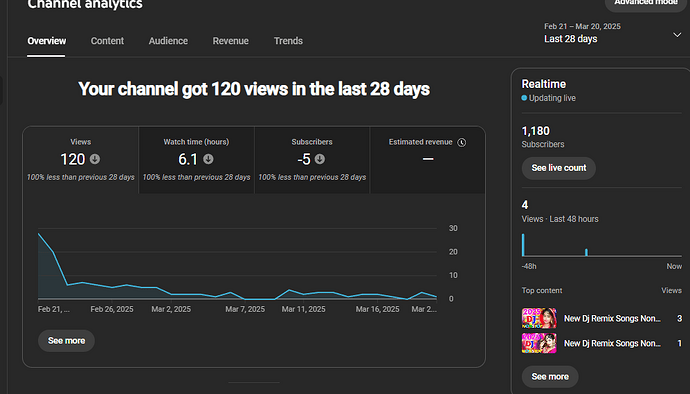690x394 pixels.
Task: Click the Advanced mode button
Action: [x=646, y=3]
